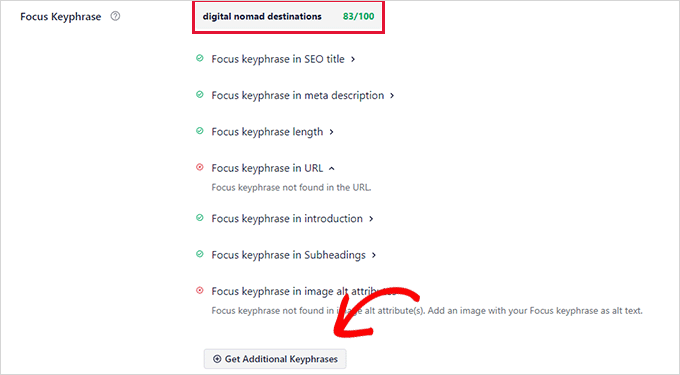The height and width of the screenshot is (375, 680).
Task: Expand Focus keyphrase in SEO title
Action: coord(353,59)
